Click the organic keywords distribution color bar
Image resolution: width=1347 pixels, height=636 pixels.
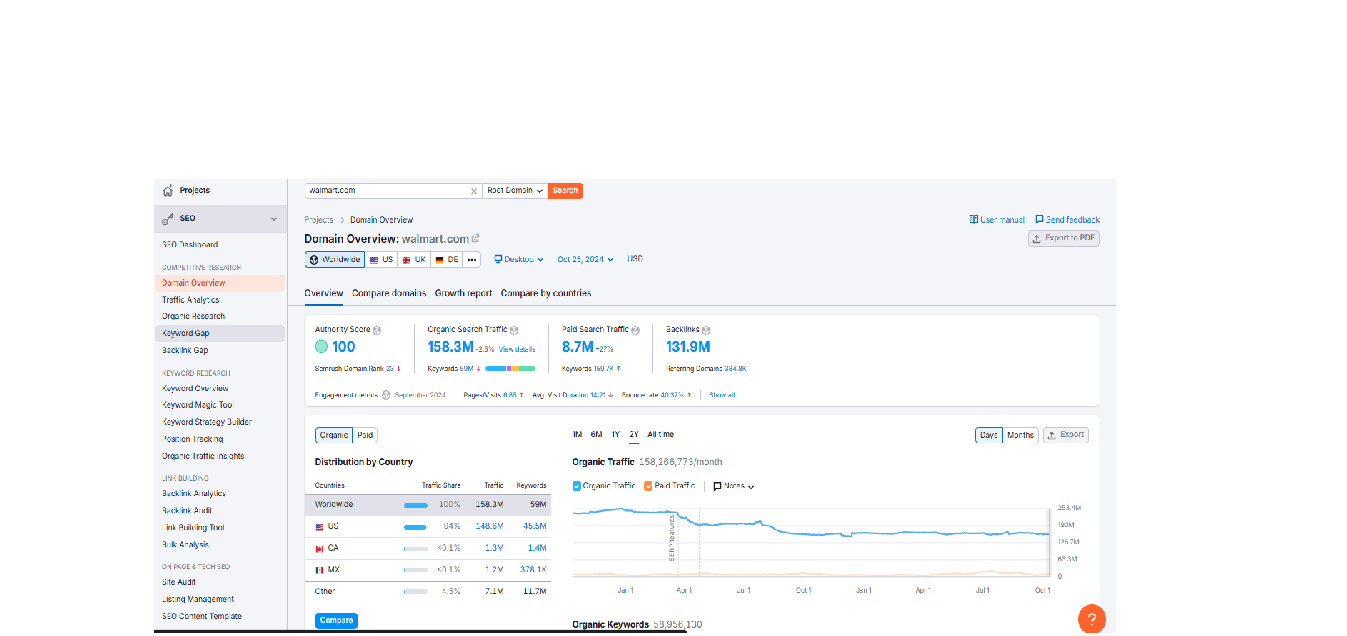[x=510, y=368]
